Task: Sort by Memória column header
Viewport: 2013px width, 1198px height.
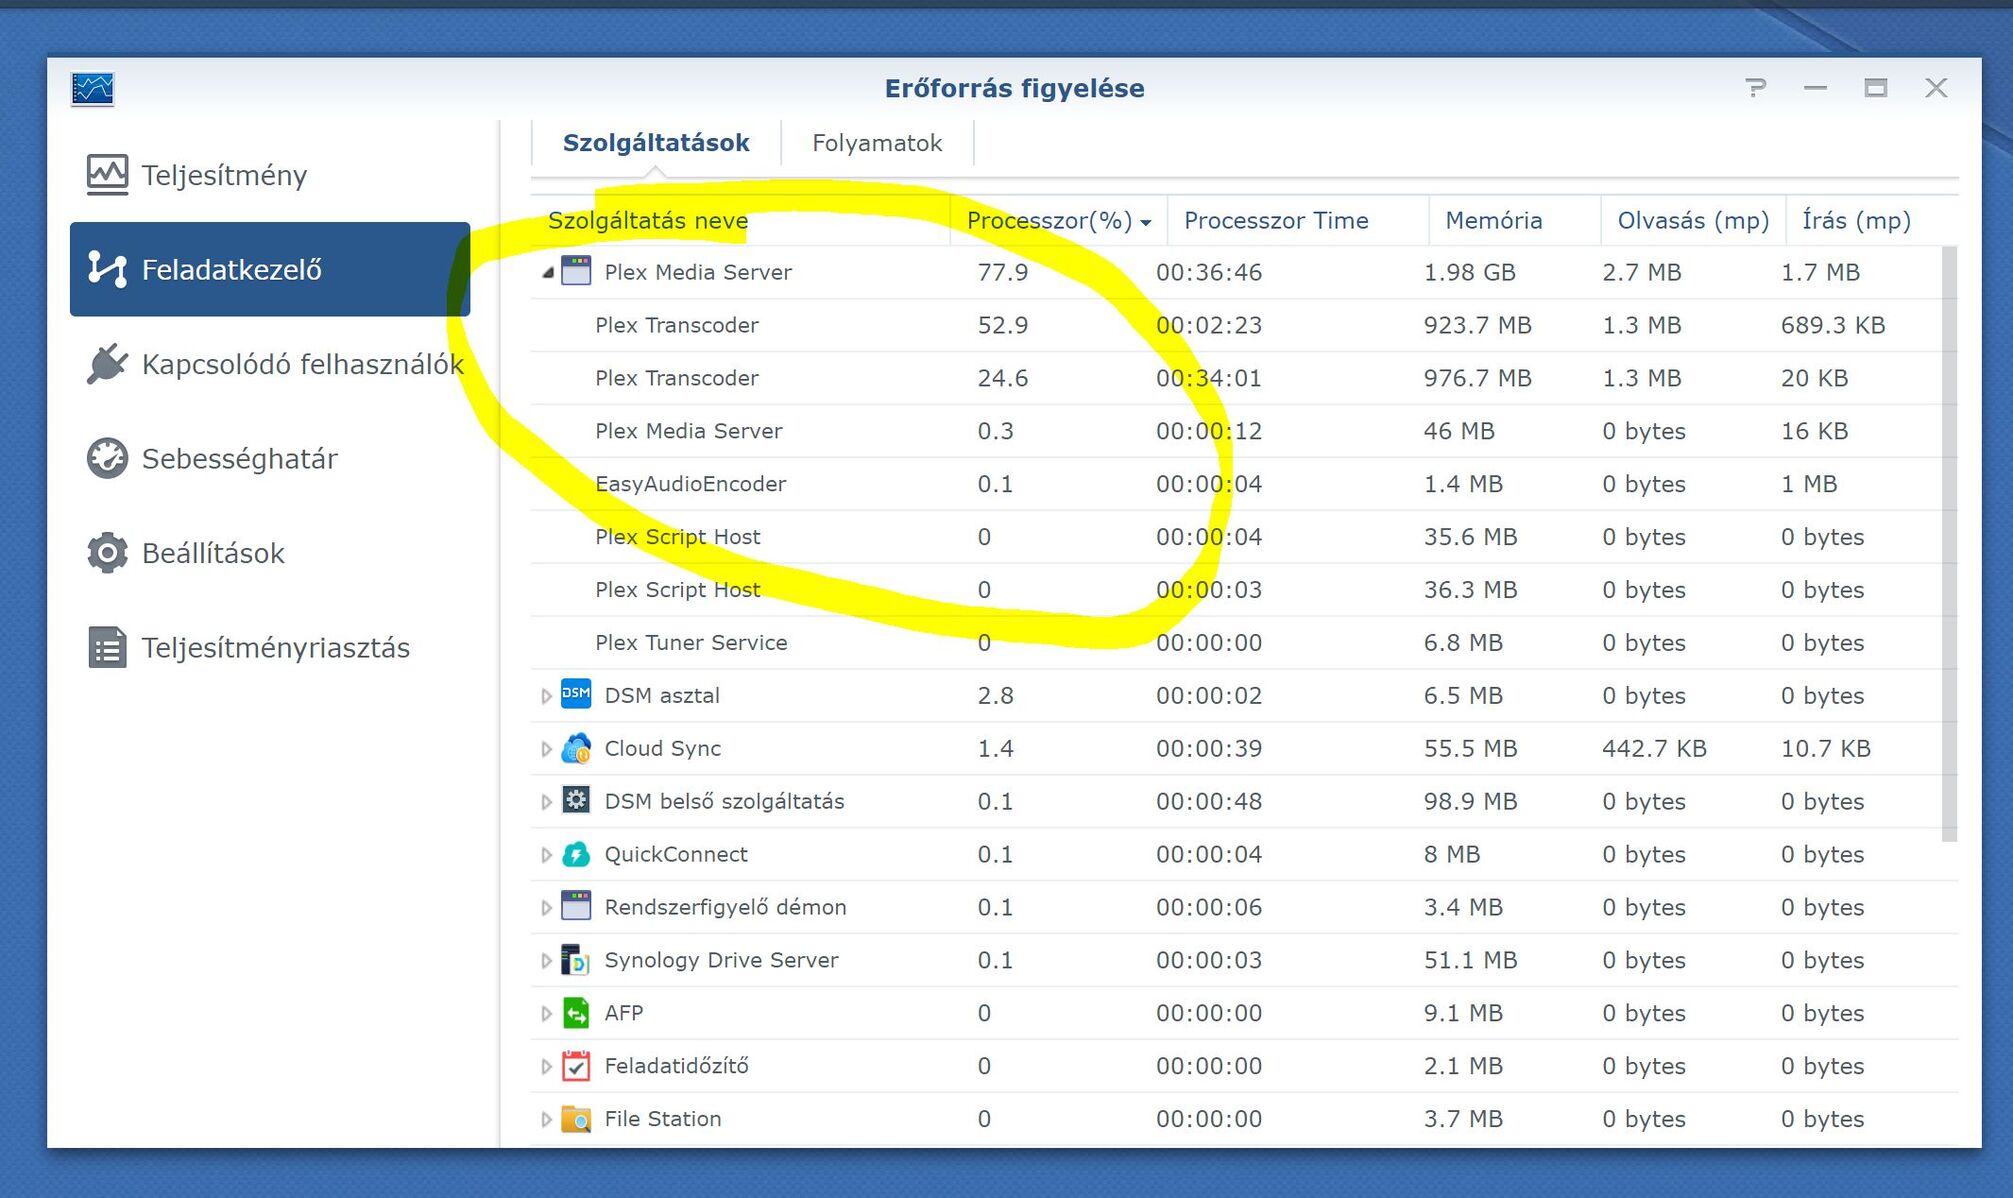Action: coord(1515,220)
